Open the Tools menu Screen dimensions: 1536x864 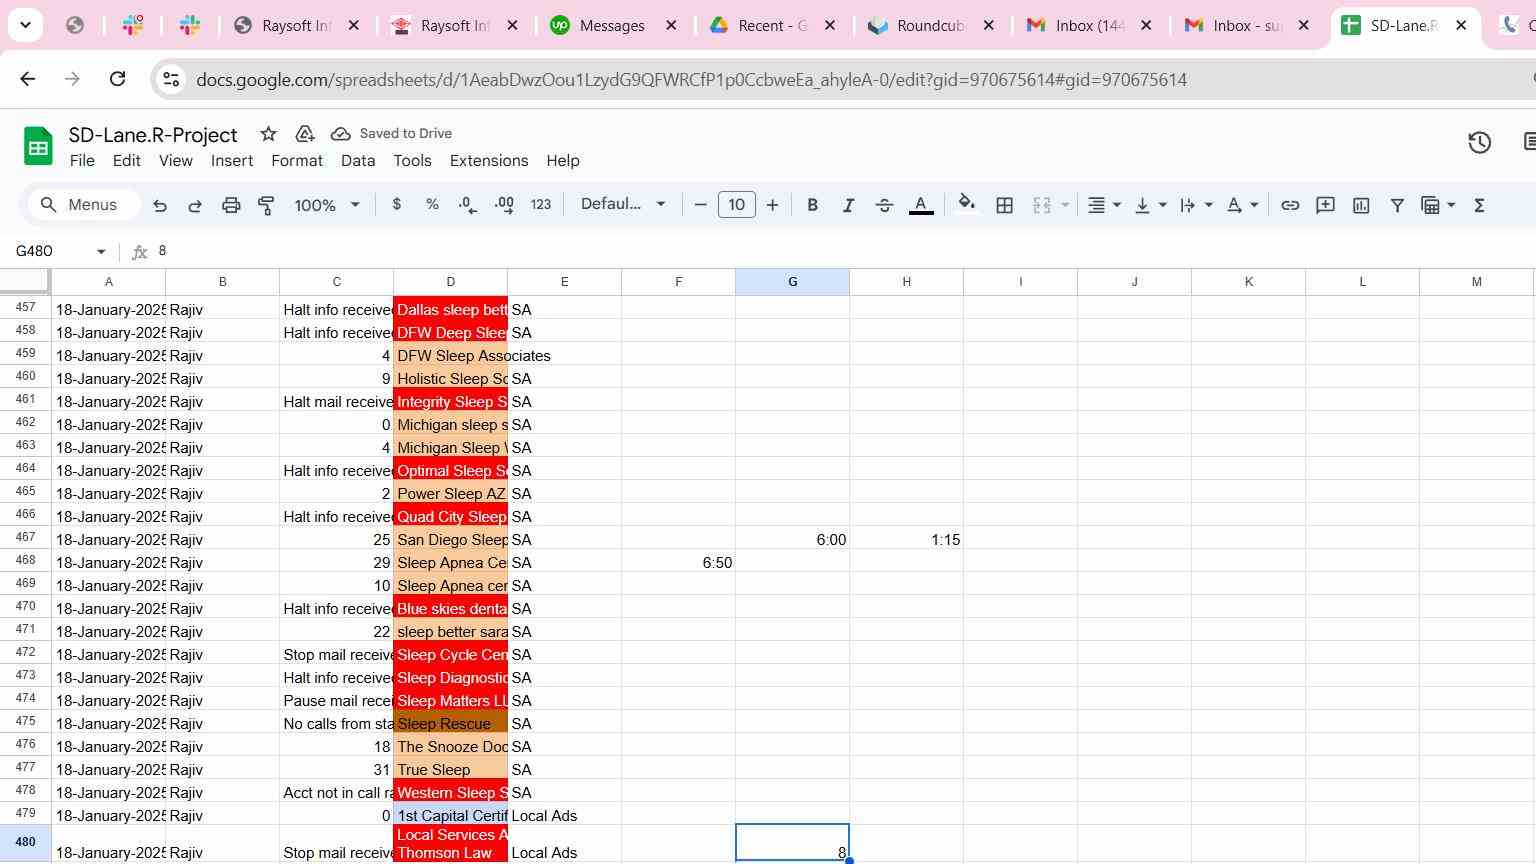tap(412, 161)
